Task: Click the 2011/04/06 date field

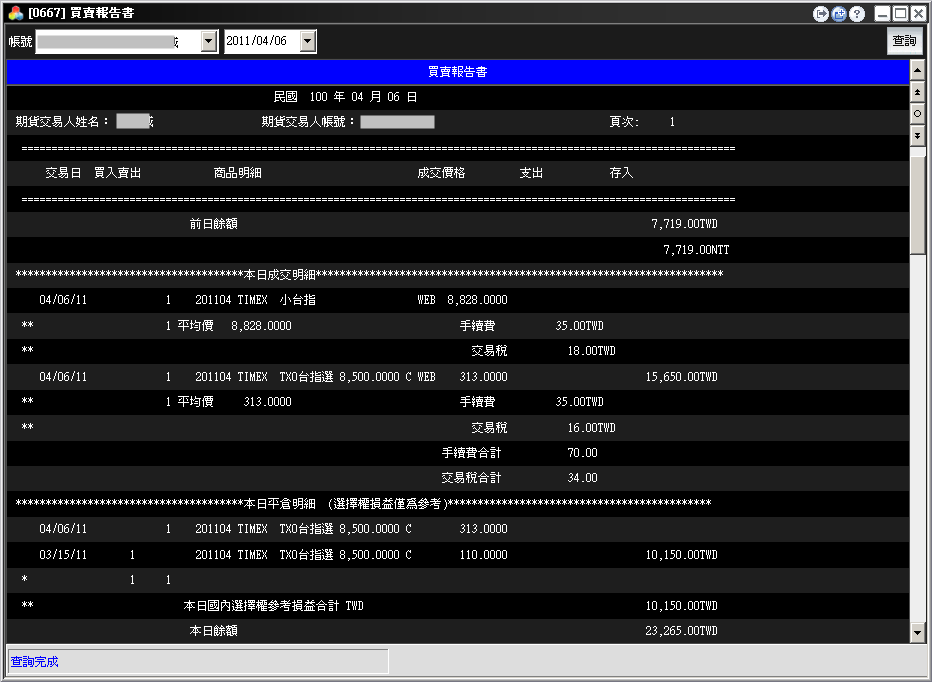Action: pos(260,41)
